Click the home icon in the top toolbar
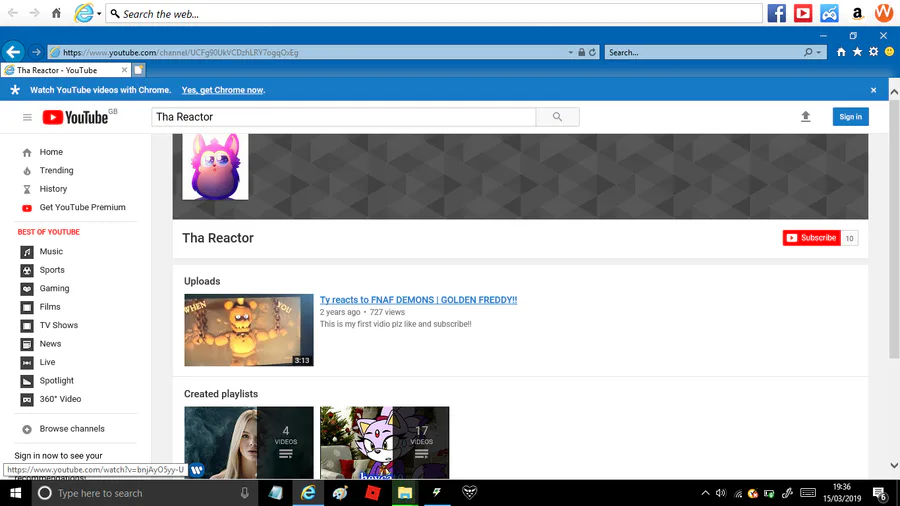Screen dimensions: 900x506 click(x=56, y=13)
